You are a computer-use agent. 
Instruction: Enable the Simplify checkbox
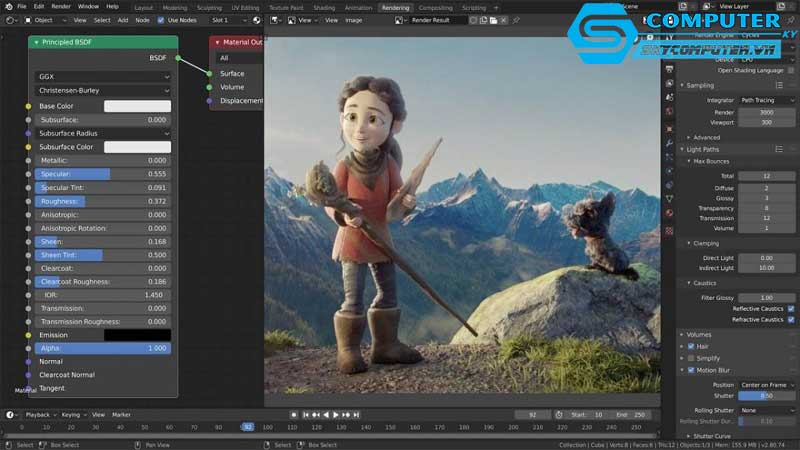pyautogui.click(x=690, y=357)
